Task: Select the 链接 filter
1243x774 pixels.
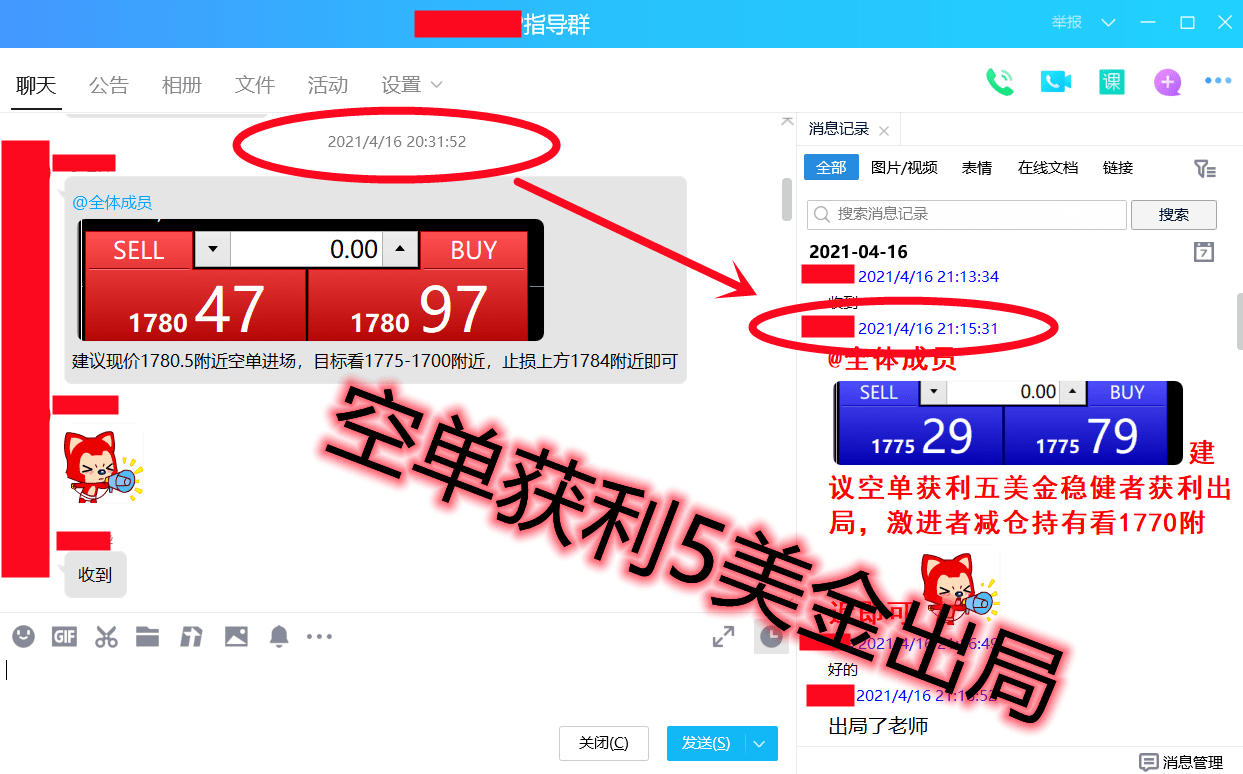Action: click(x=1118, y=167)
